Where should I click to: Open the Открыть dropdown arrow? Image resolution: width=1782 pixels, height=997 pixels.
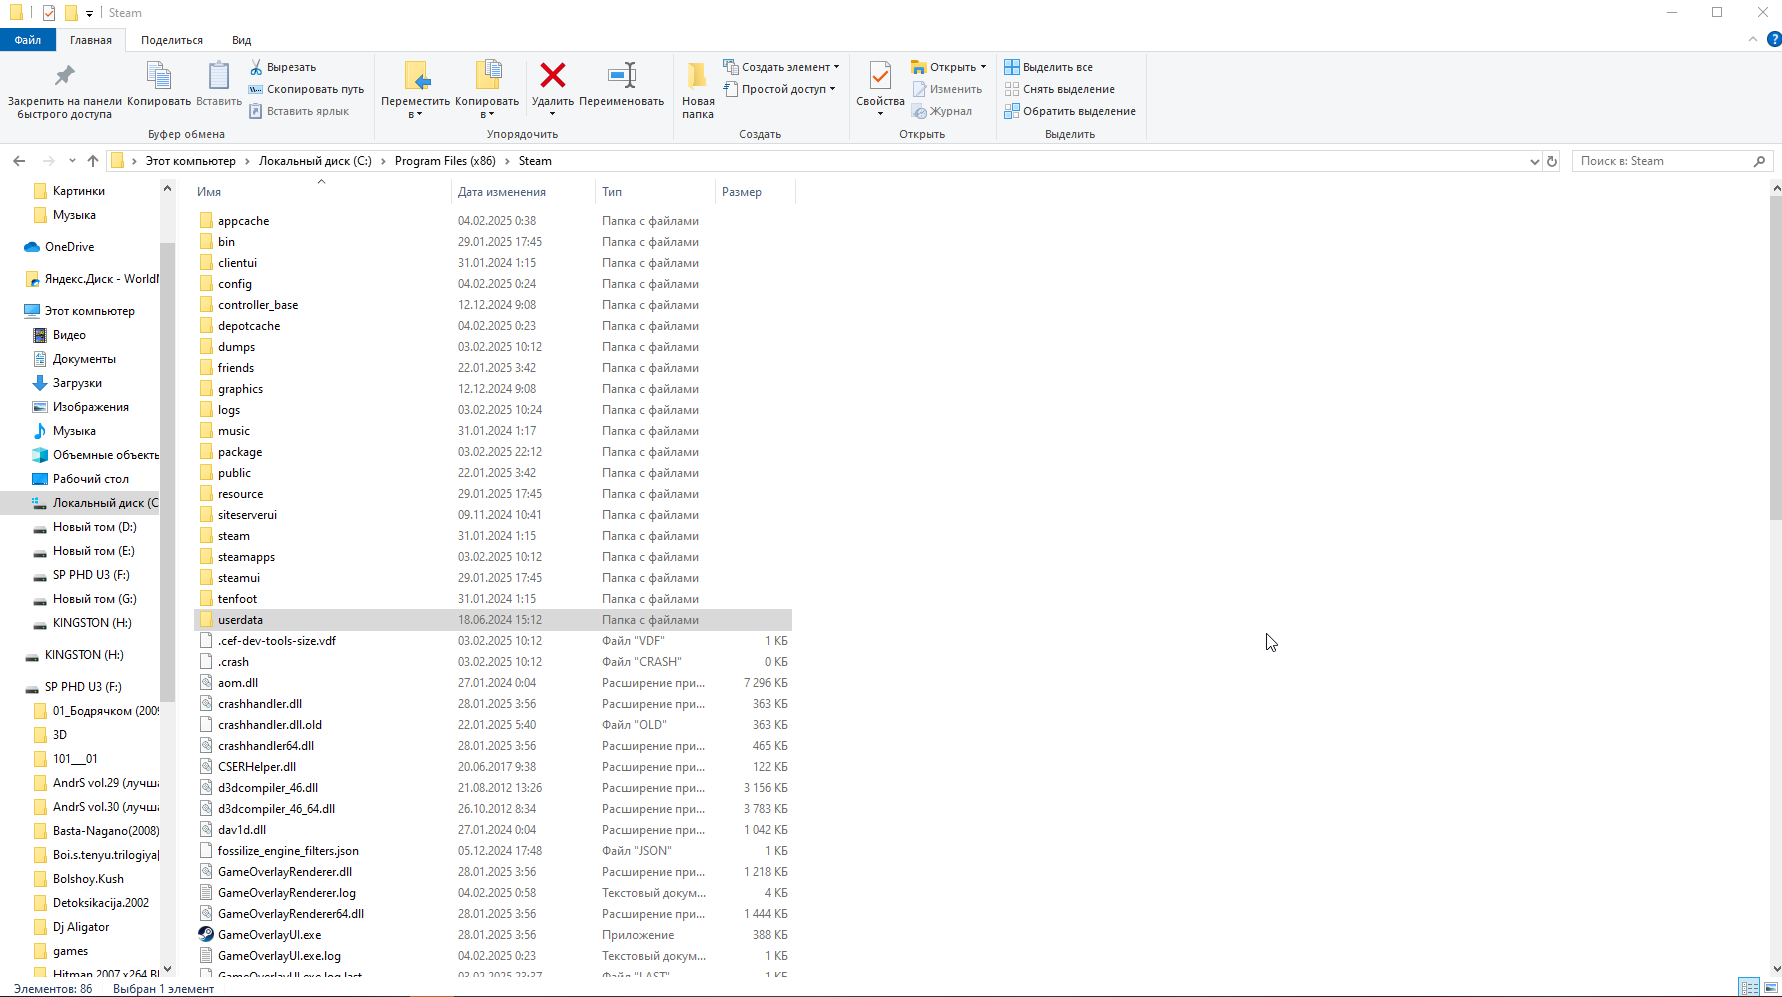[x=984, y=67]
